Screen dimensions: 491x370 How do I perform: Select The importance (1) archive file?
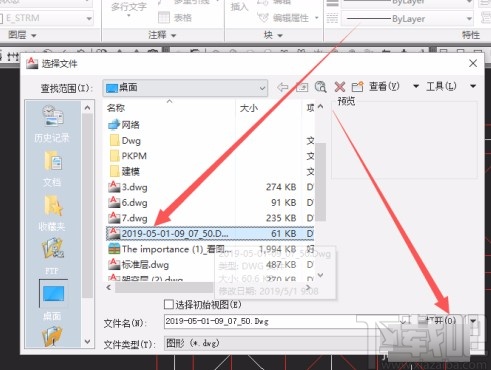170,249
